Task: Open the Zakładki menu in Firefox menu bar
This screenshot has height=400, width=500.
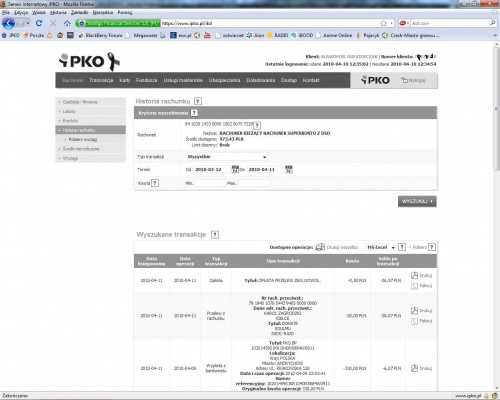Action: coord(79,12)
